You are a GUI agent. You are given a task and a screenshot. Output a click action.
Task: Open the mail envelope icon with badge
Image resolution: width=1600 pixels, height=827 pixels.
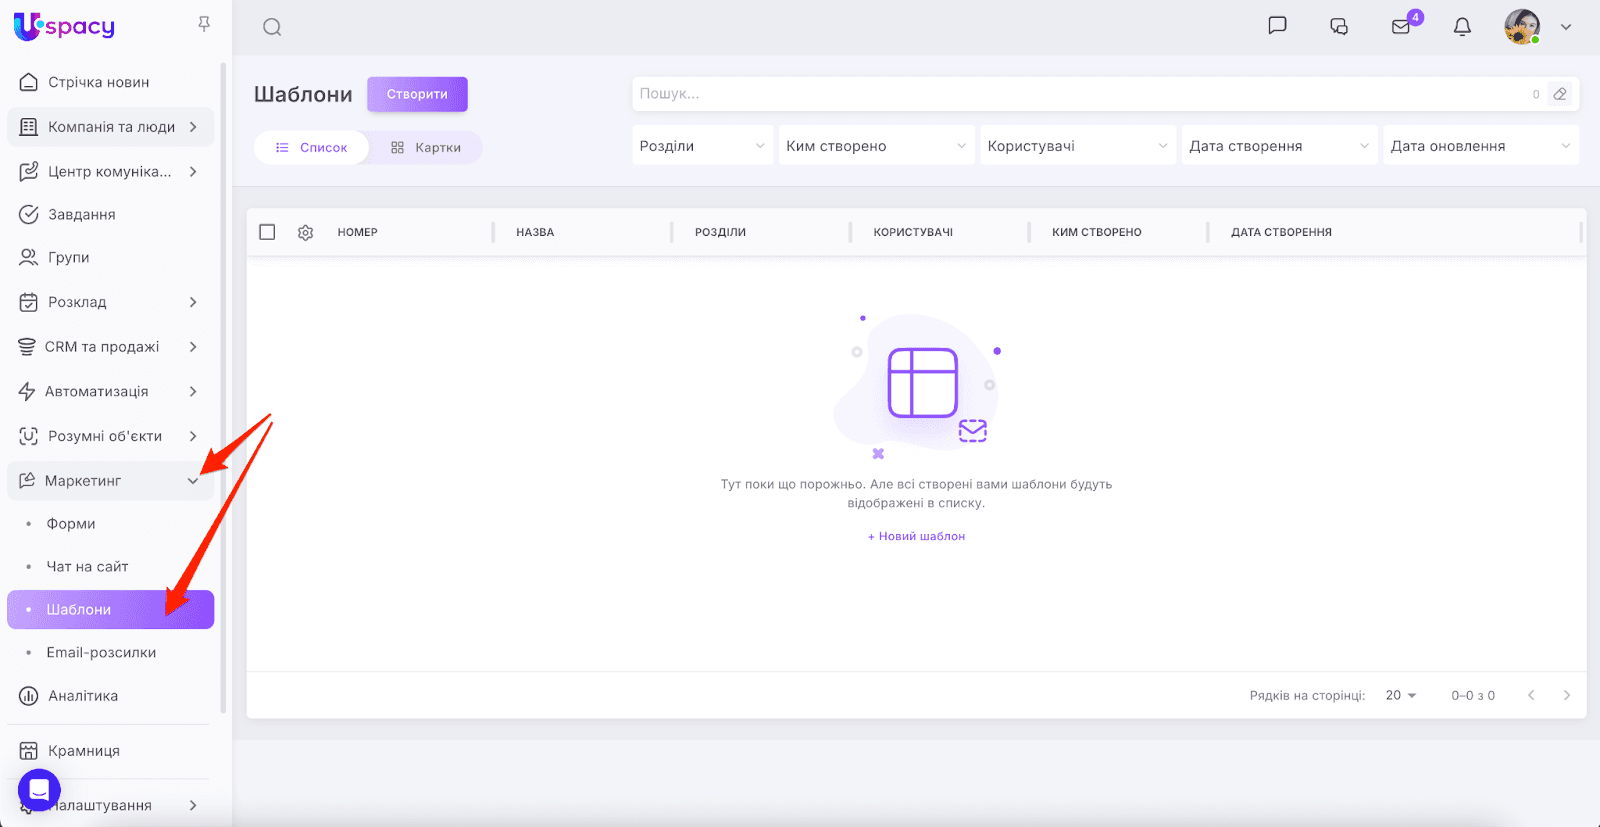pyautogui.click(x=1401, y=27)
